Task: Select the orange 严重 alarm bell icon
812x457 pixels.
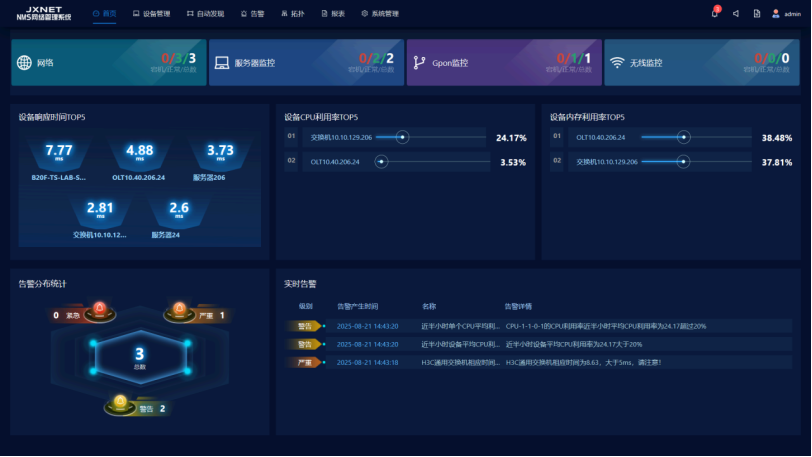Action: (180, 308)
